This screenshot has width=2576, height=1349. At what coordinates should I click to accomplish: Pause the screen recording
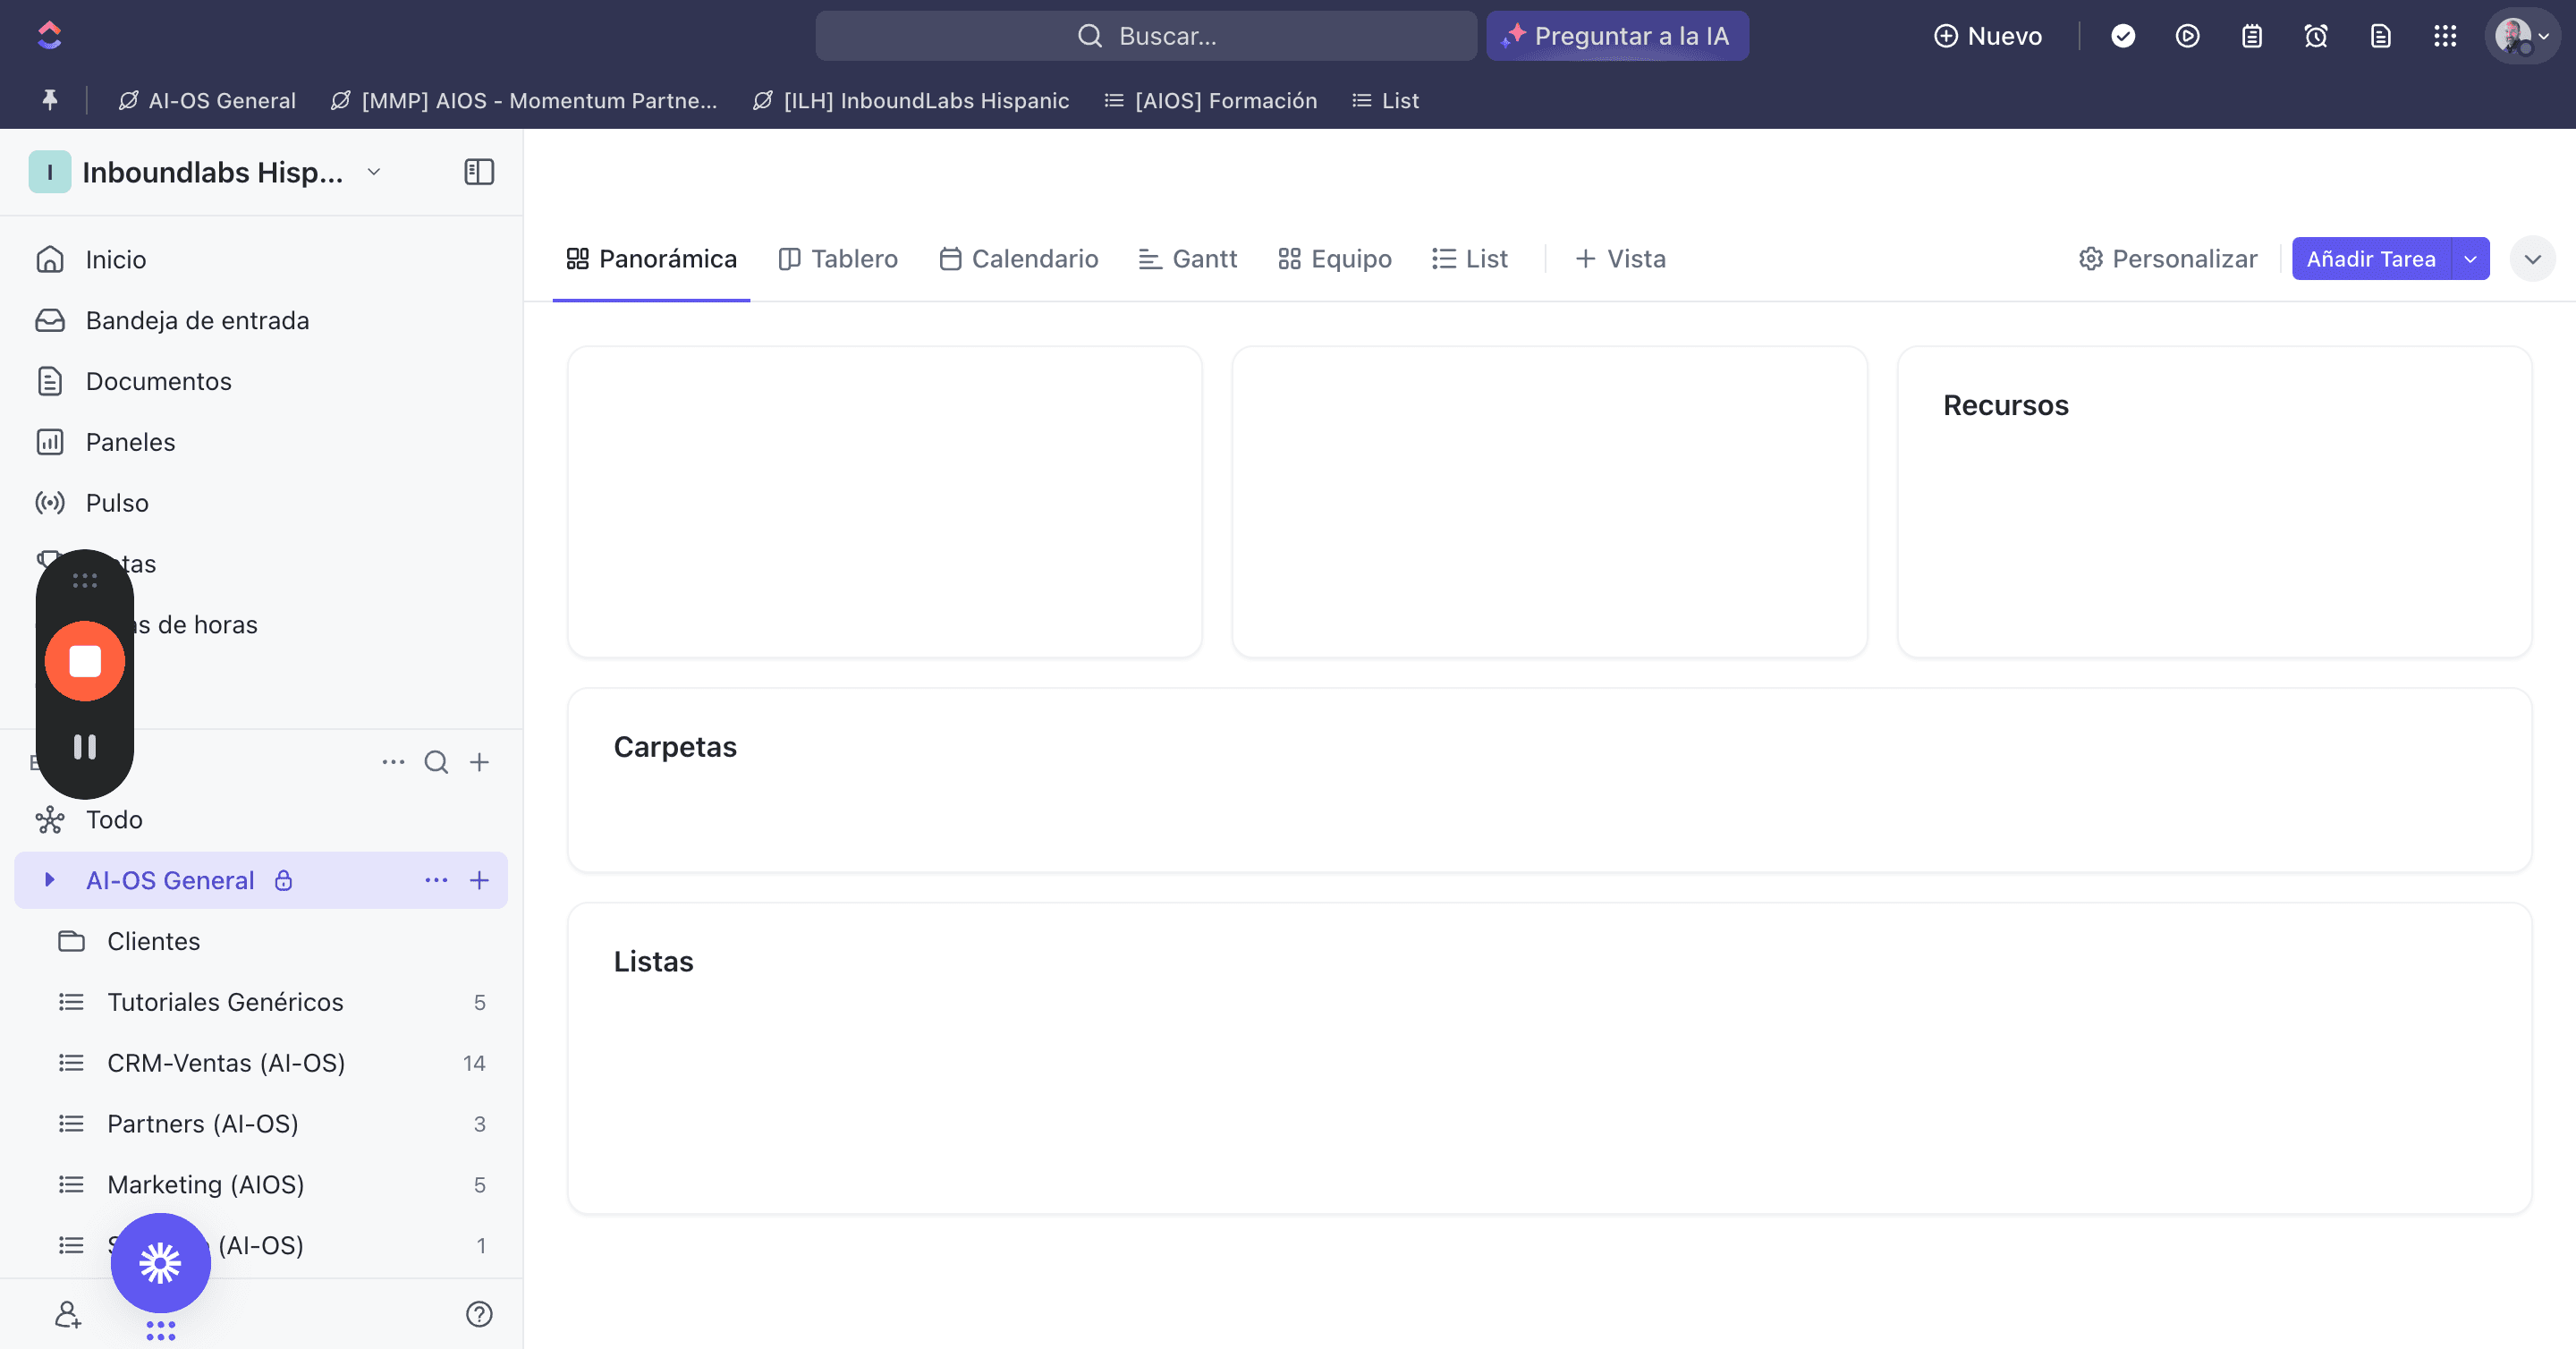85,747
